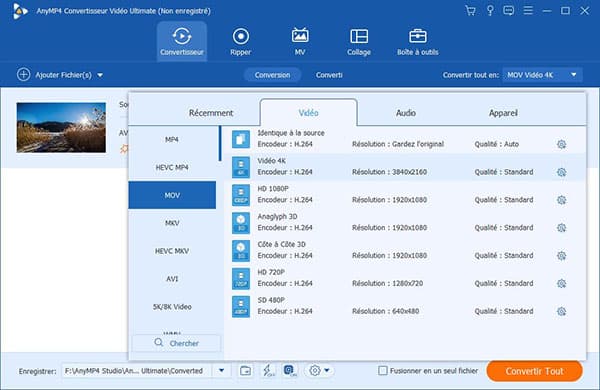Select the Conversion tab
The height and width of the screenshot is (390, 600).
[x=272, y=75]
